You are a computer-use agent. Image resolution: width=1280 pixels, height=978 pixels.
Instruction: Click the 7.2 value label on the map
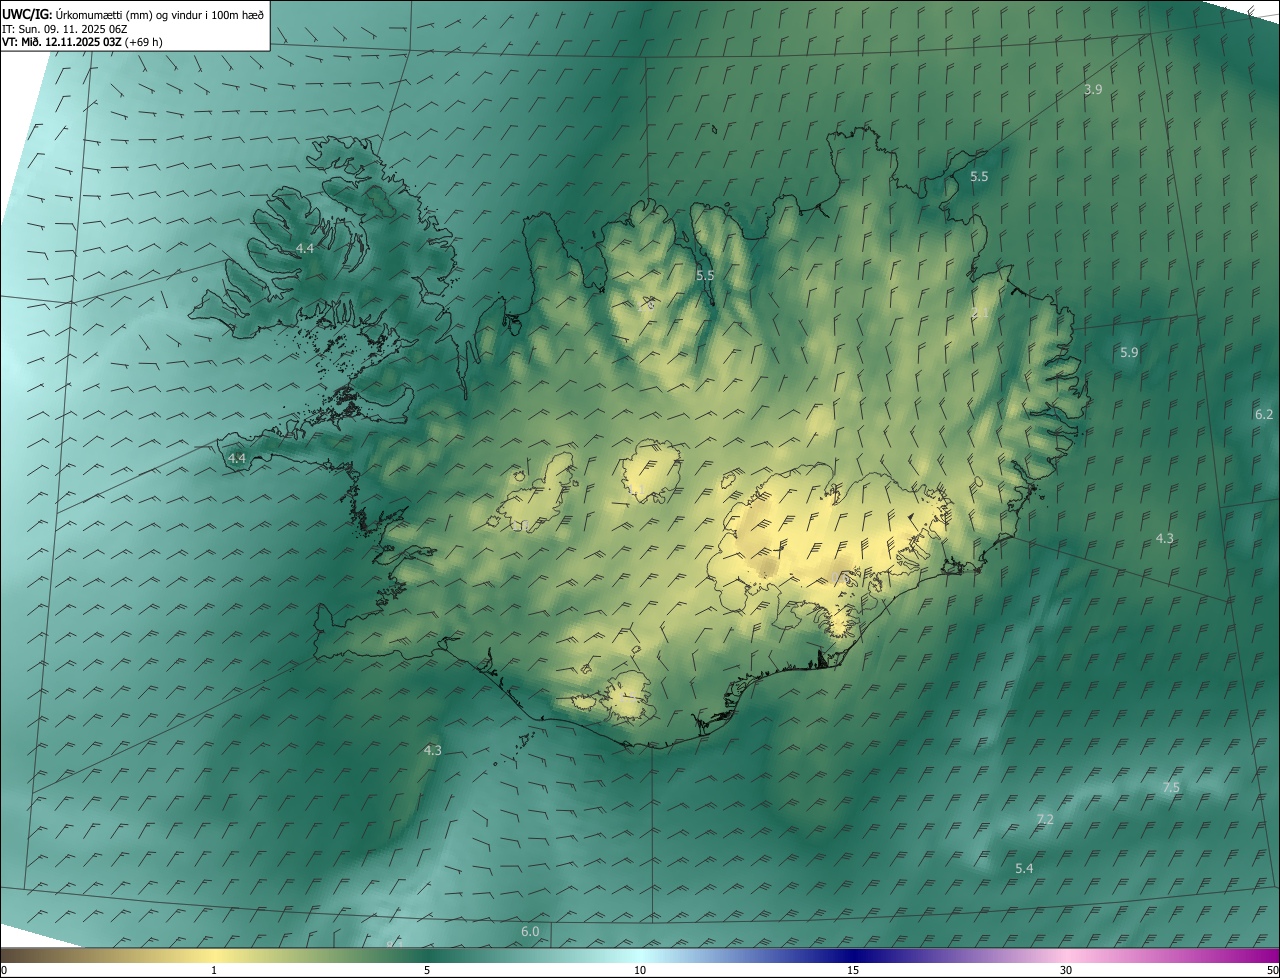coord(1045,820)
